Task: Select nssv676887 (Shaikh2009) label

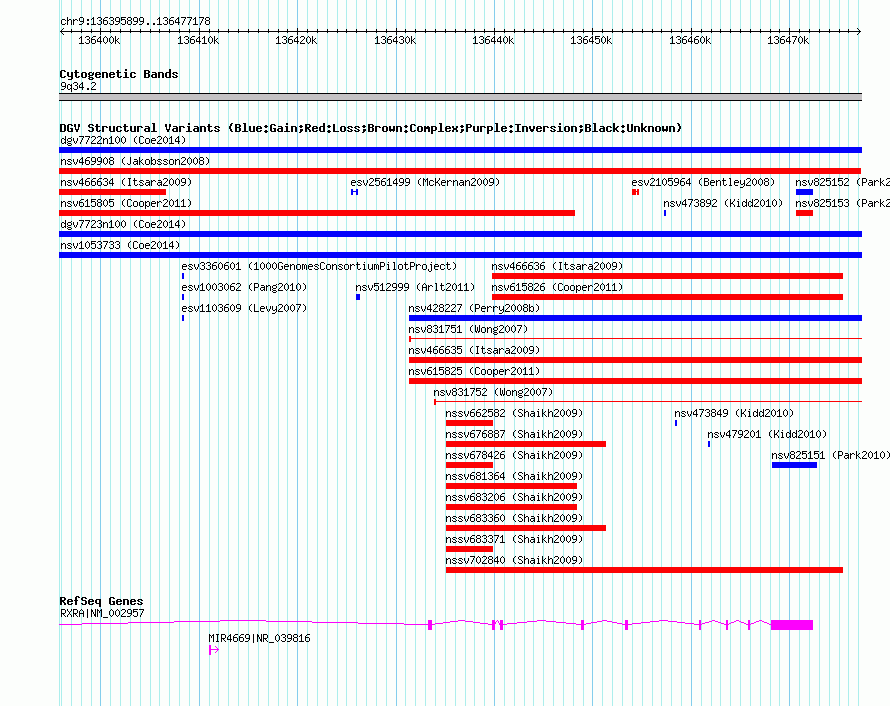Action: click(514, 434)
